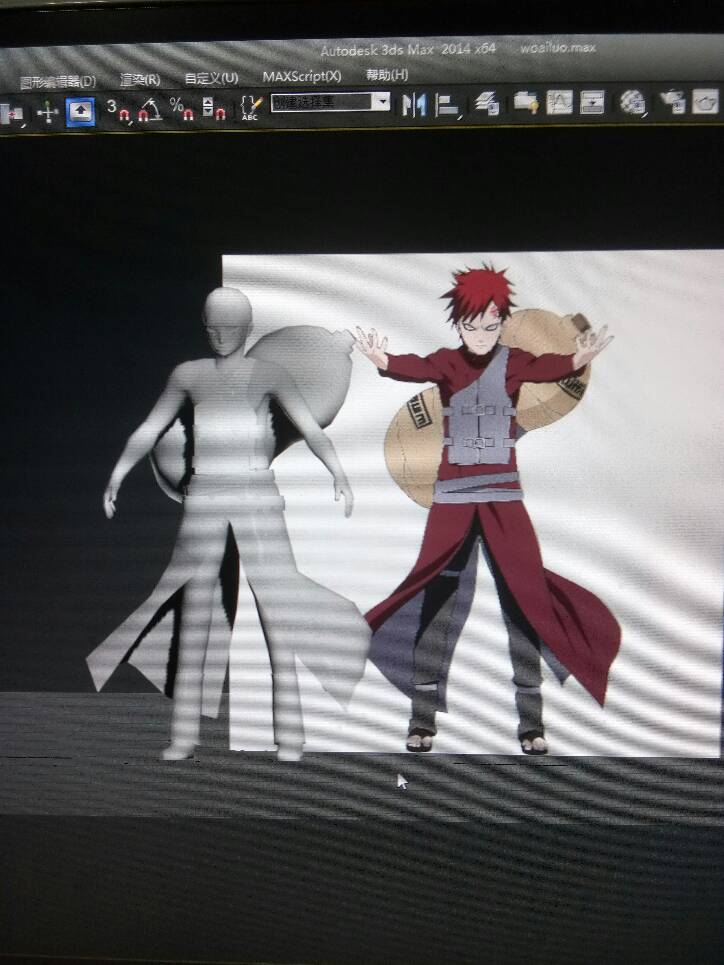The height and width of the screenshot is (965, 724).
Task: Open the MAXScript(X) menu
Action: (x=302, y=76)
